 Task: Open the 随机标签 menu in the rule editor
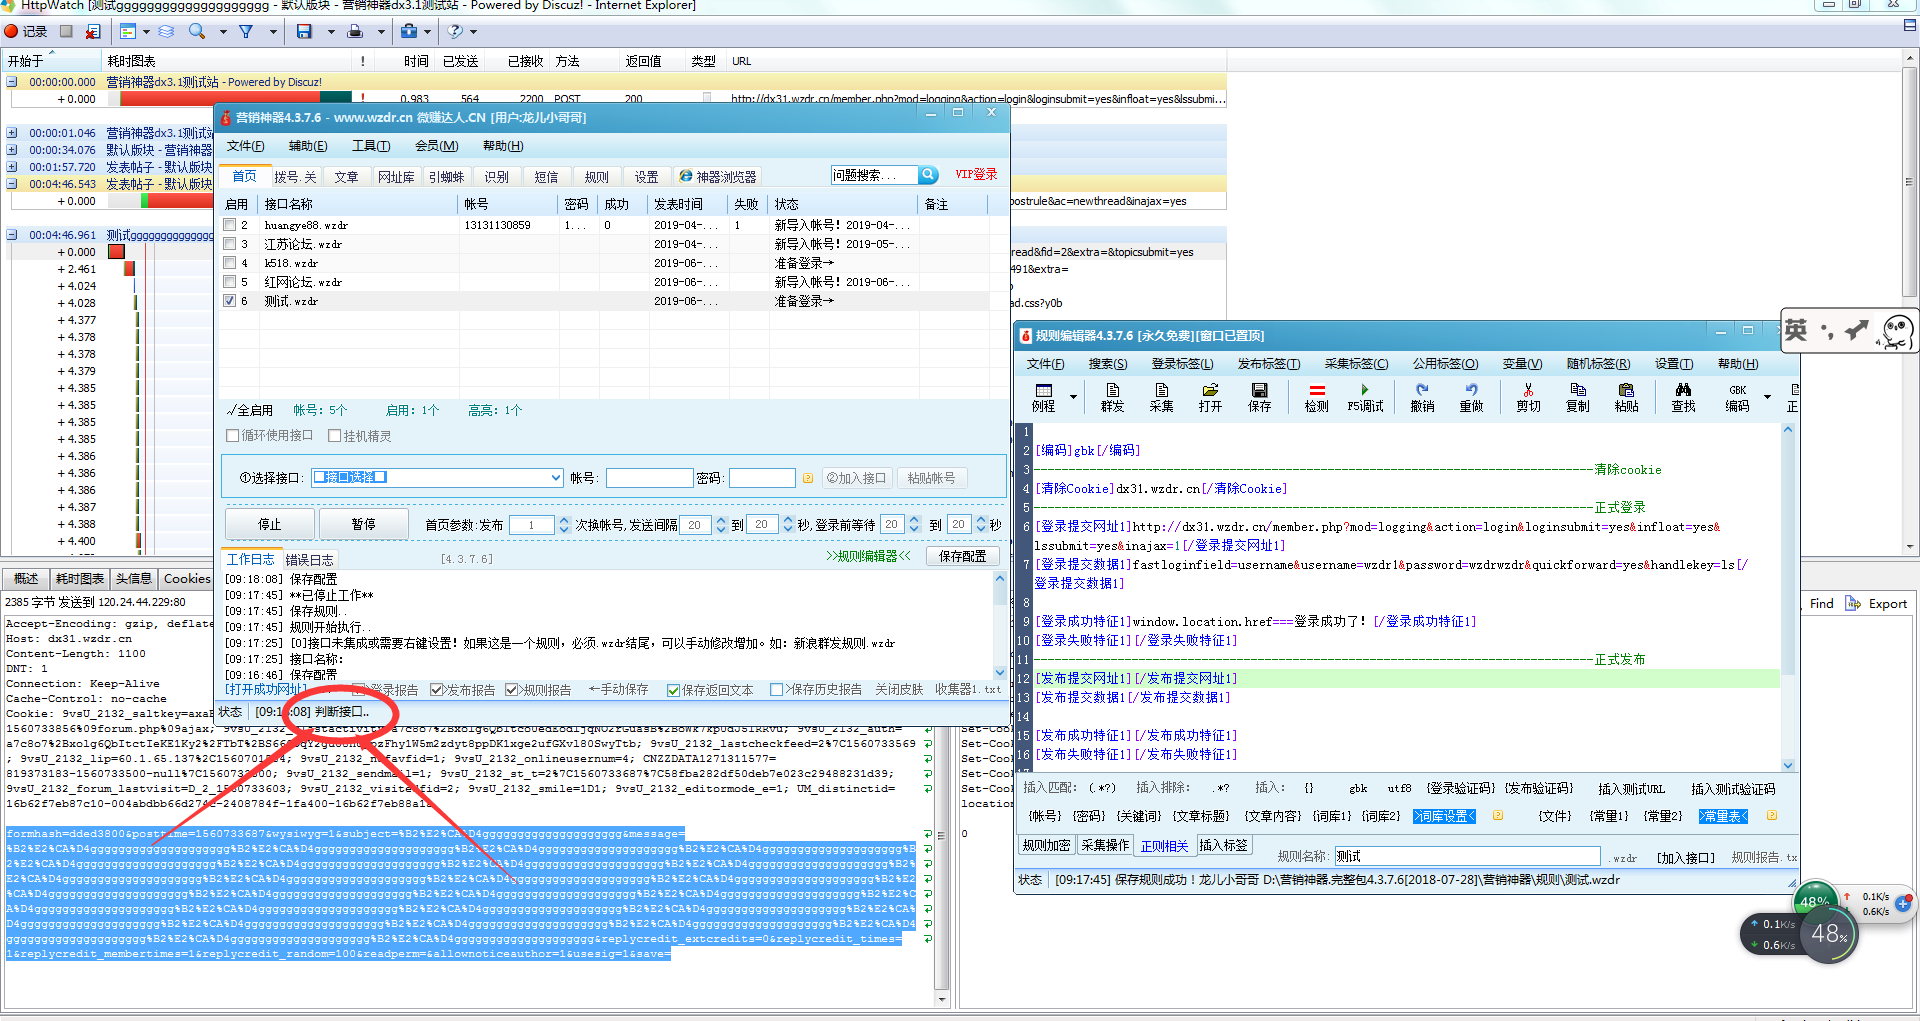1598,364
